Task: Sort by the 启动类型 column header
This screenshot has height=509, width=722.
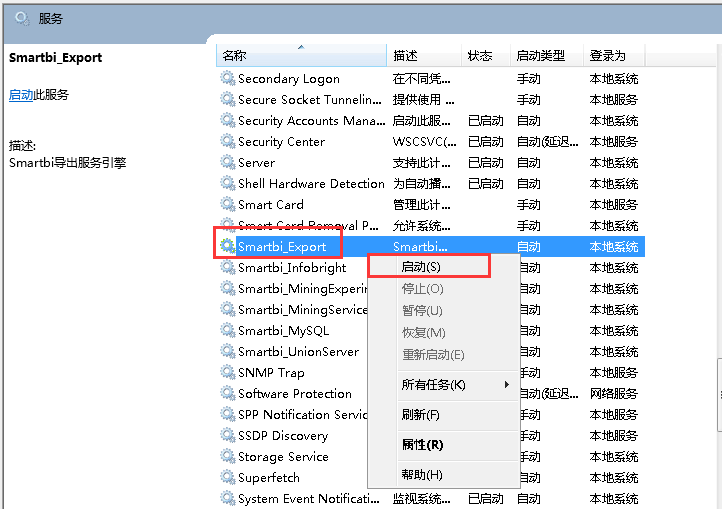Action: [547, 56]
